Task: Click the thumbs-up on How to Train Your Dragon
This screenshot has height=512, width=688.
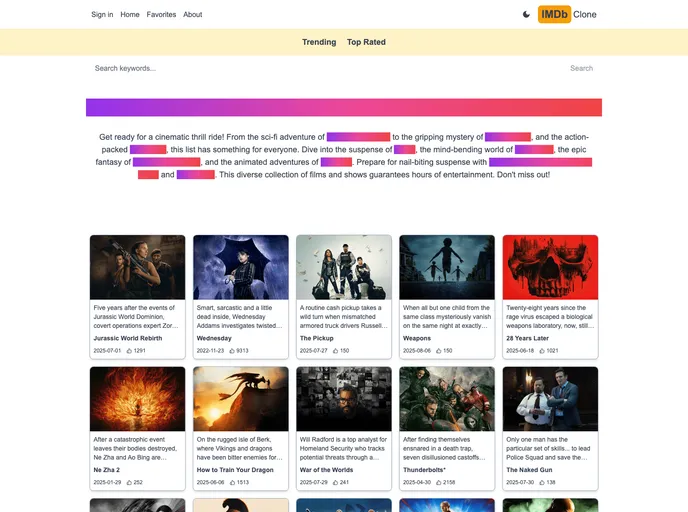Action: [x=233, y=482]
